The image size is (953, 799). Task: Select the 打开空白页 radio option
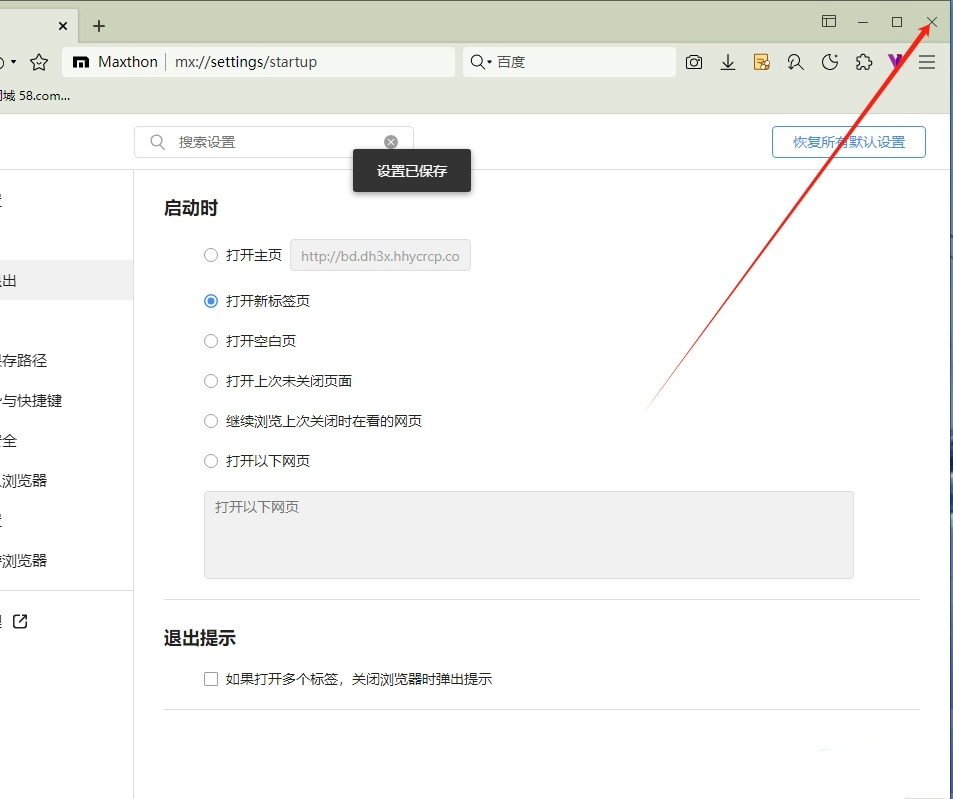[211, 341]
